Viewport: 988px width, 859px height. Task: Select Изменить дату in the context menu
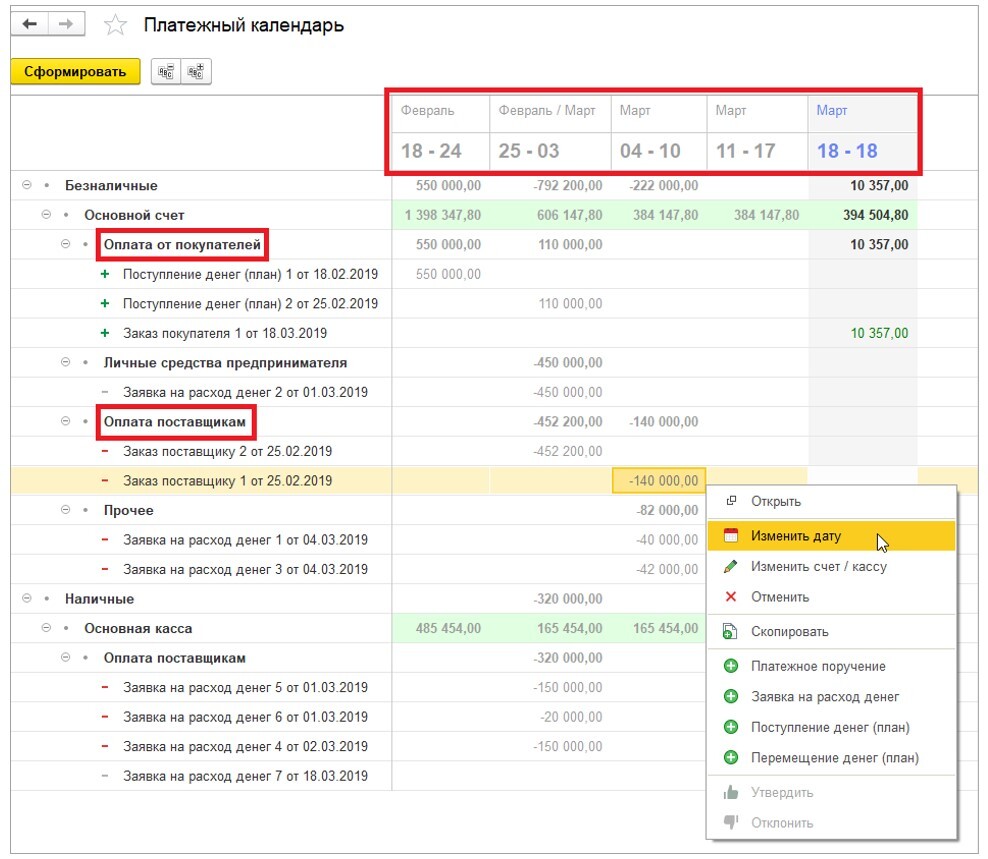pos(796,536)
